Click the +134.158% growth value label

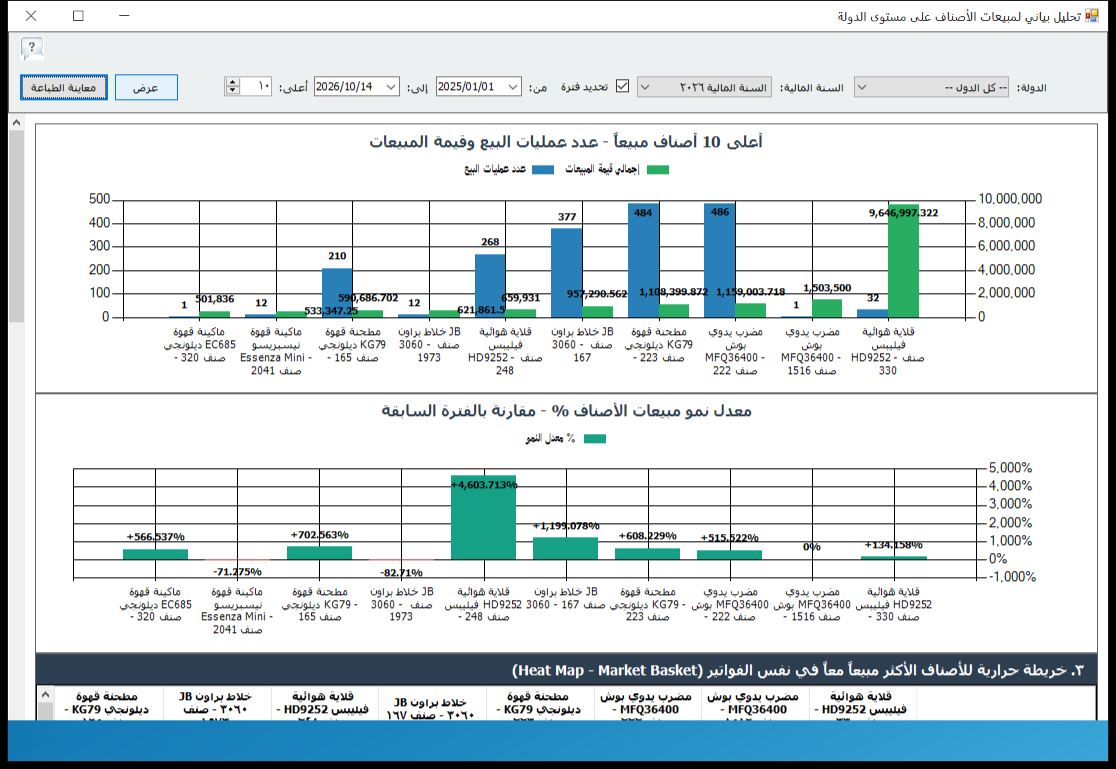click(894, 545)
